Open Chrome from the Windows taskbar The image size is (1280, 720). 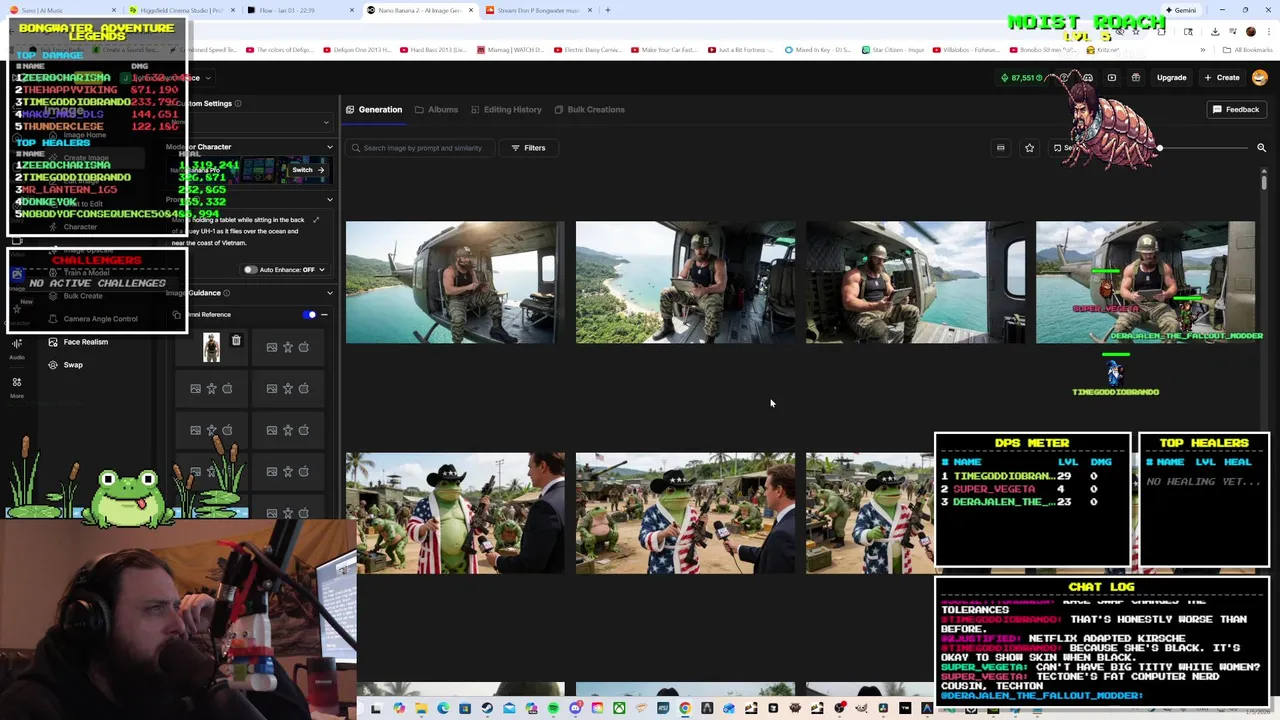(x=685, y=709)
